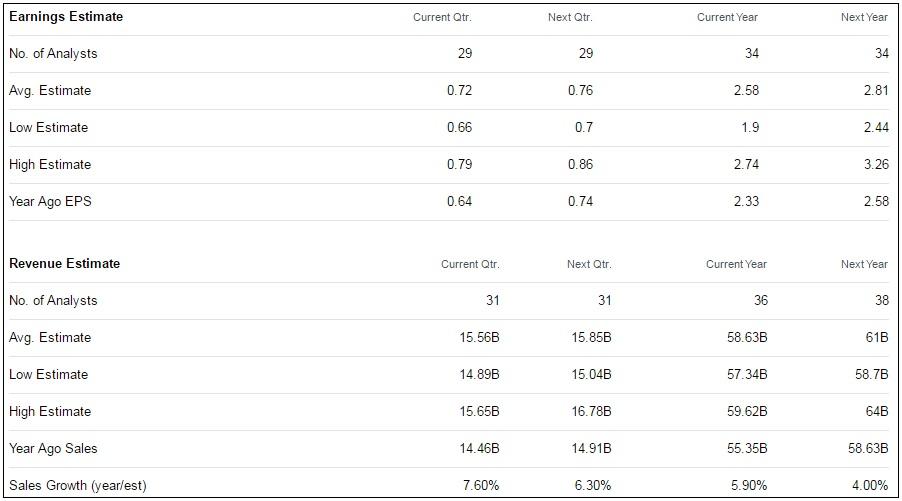Select Current Qtr. column header in Earnings table

tap(442, 17)
